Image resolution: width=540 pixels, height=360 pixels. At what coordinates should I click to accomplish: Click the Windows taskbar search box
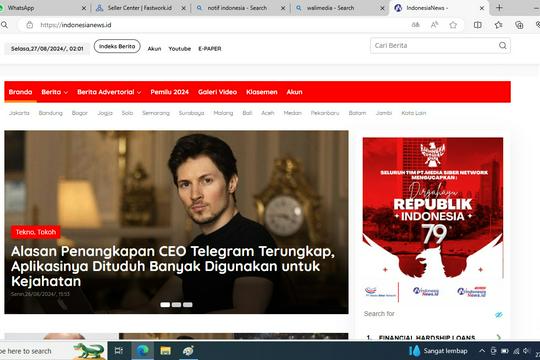[x=52, y=351]
